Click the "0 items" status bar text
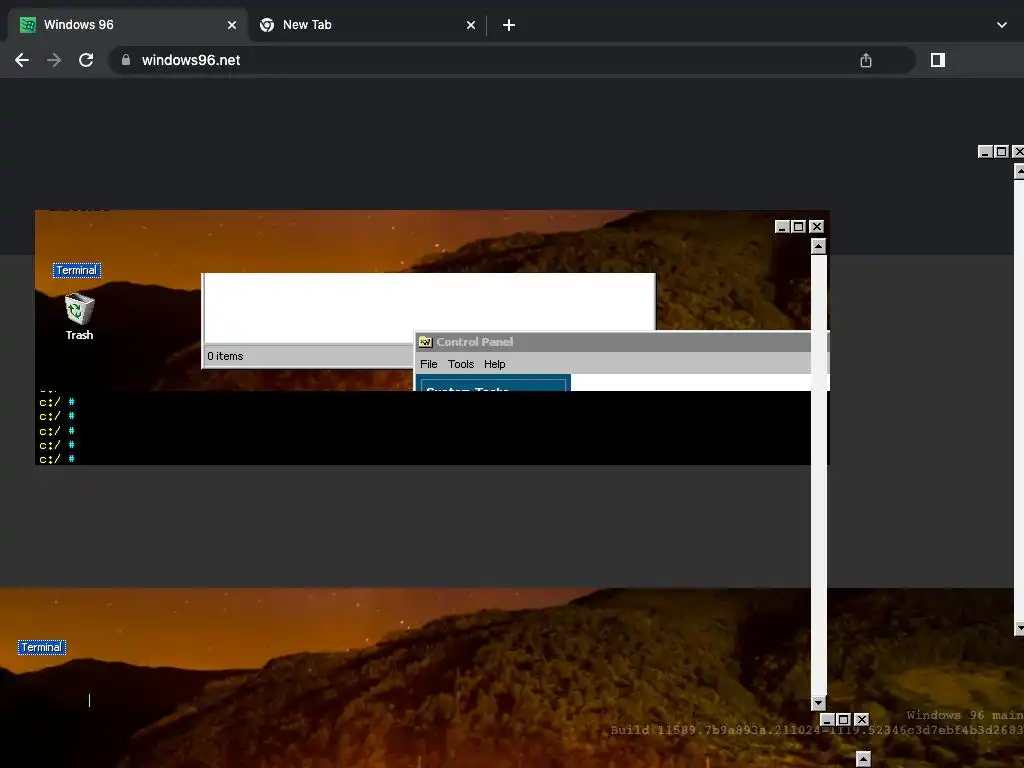 (225, 356)
